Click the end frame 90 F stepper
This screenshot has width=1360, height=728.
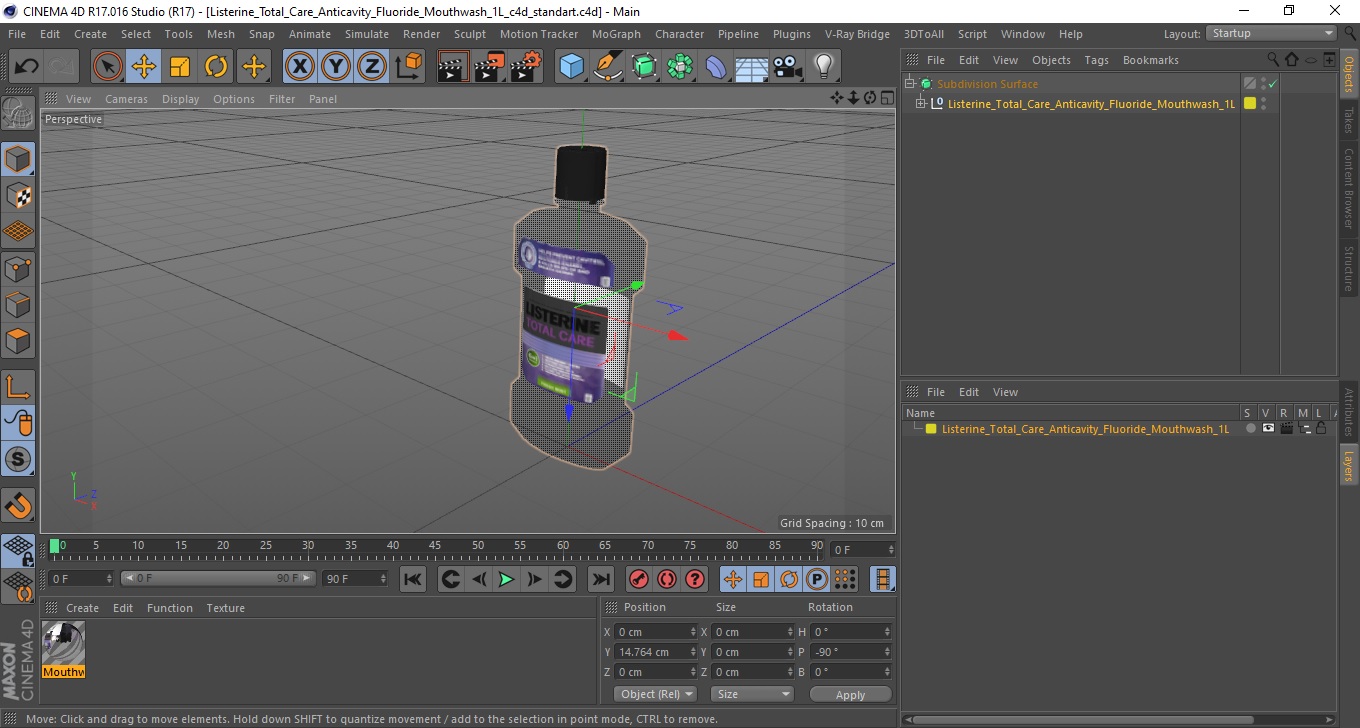coord(382,579)
